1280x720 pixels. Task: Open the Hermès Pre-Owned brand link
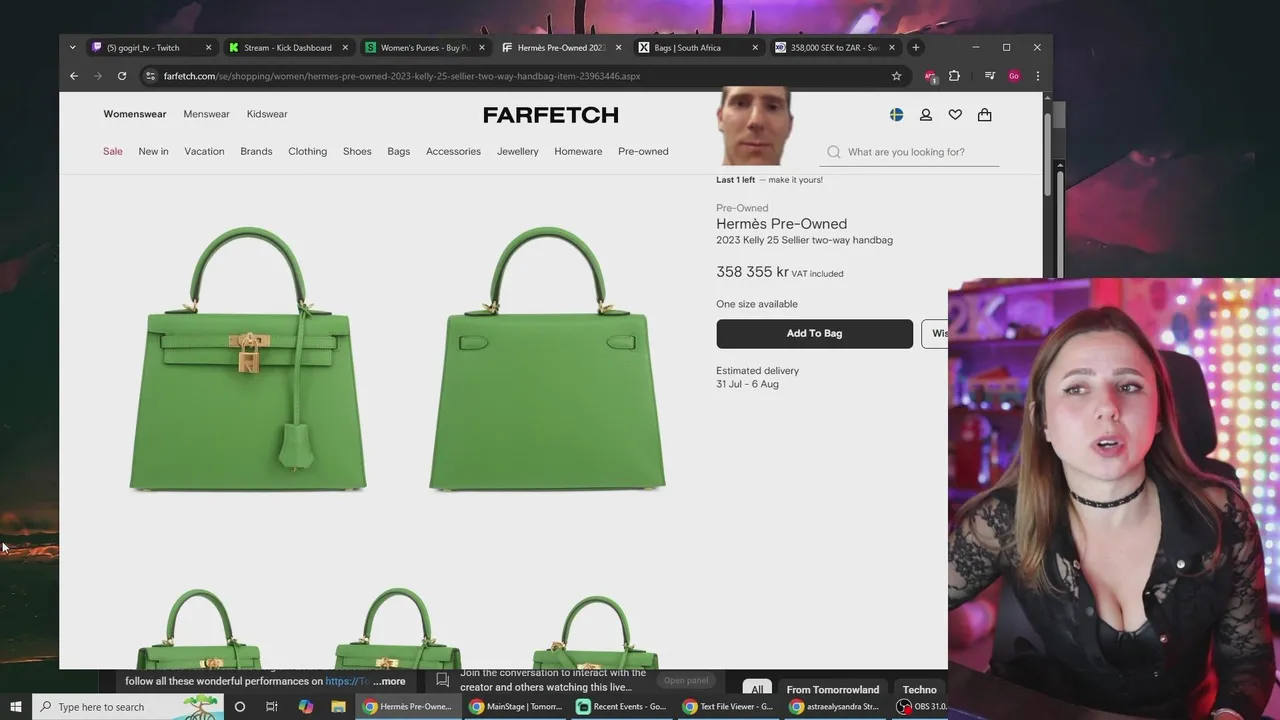[781, 224]
